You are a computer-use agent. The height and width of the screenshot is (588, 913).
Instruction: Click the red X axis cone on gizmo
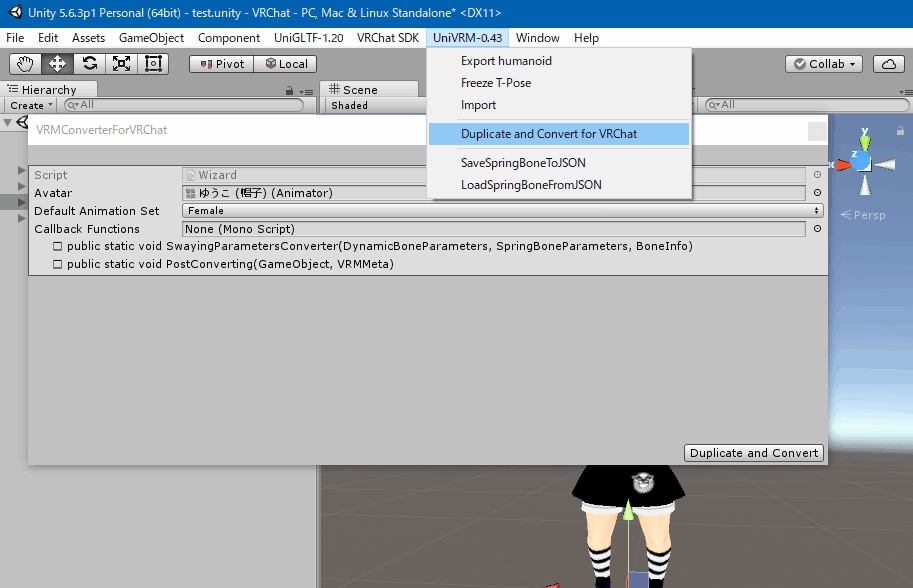click(844, 165)
